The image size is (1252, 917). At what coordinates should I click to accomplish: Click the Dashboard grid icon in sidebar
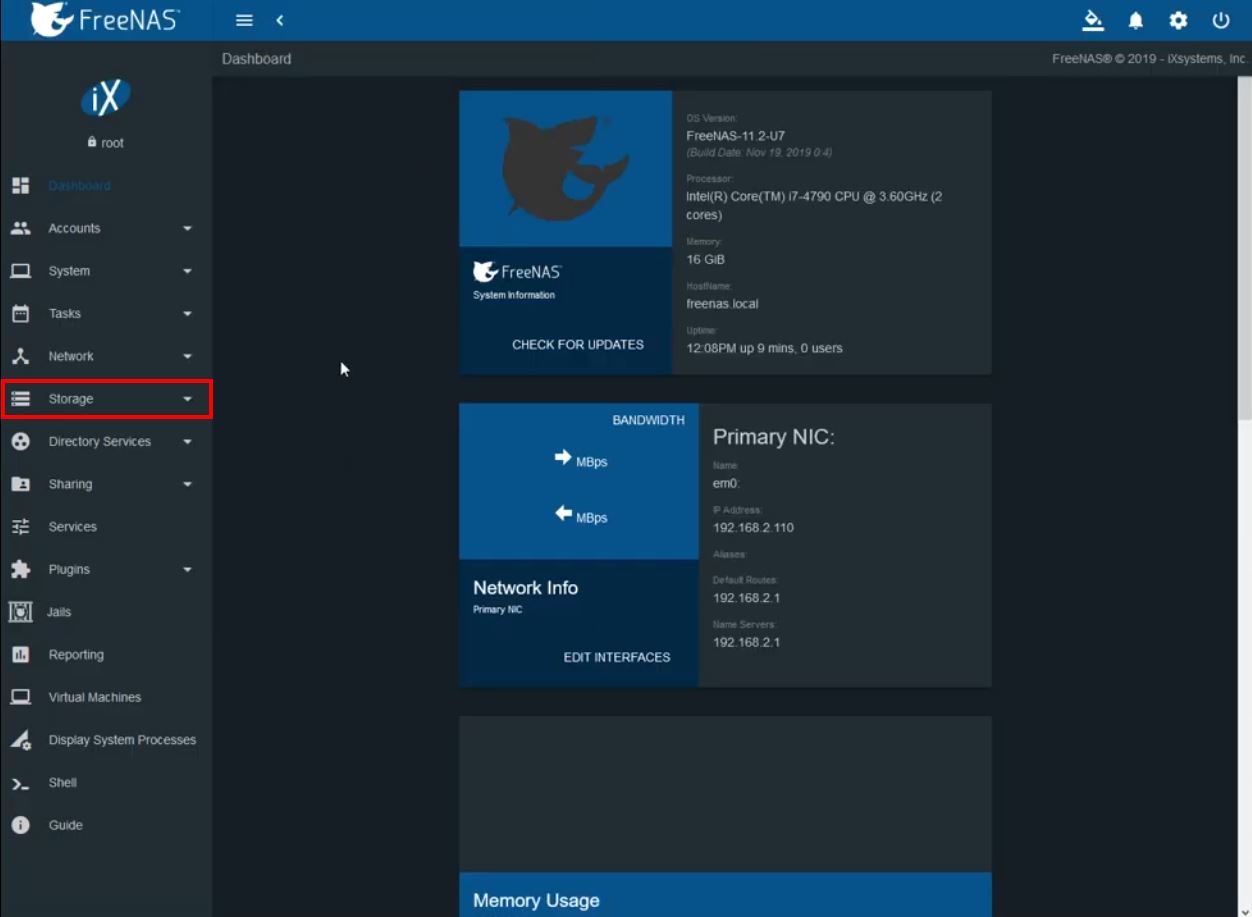pyautogui.click(x=20, y=186)
